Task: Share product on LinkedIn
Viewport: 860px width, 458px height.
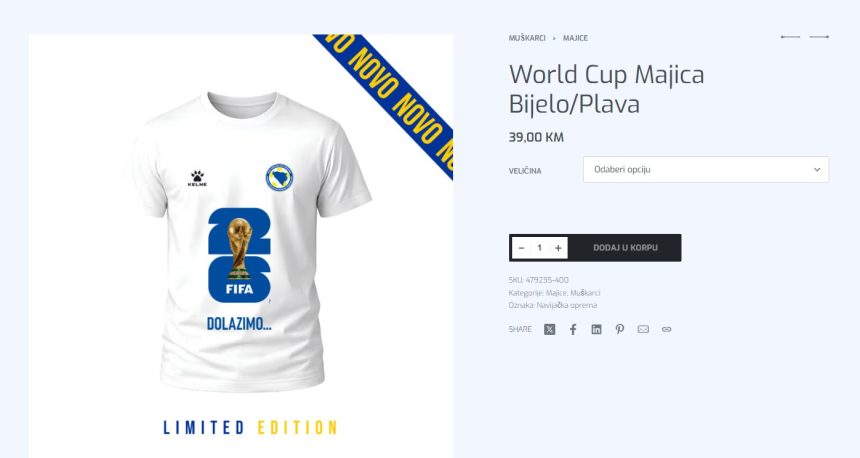Action: 596,329
